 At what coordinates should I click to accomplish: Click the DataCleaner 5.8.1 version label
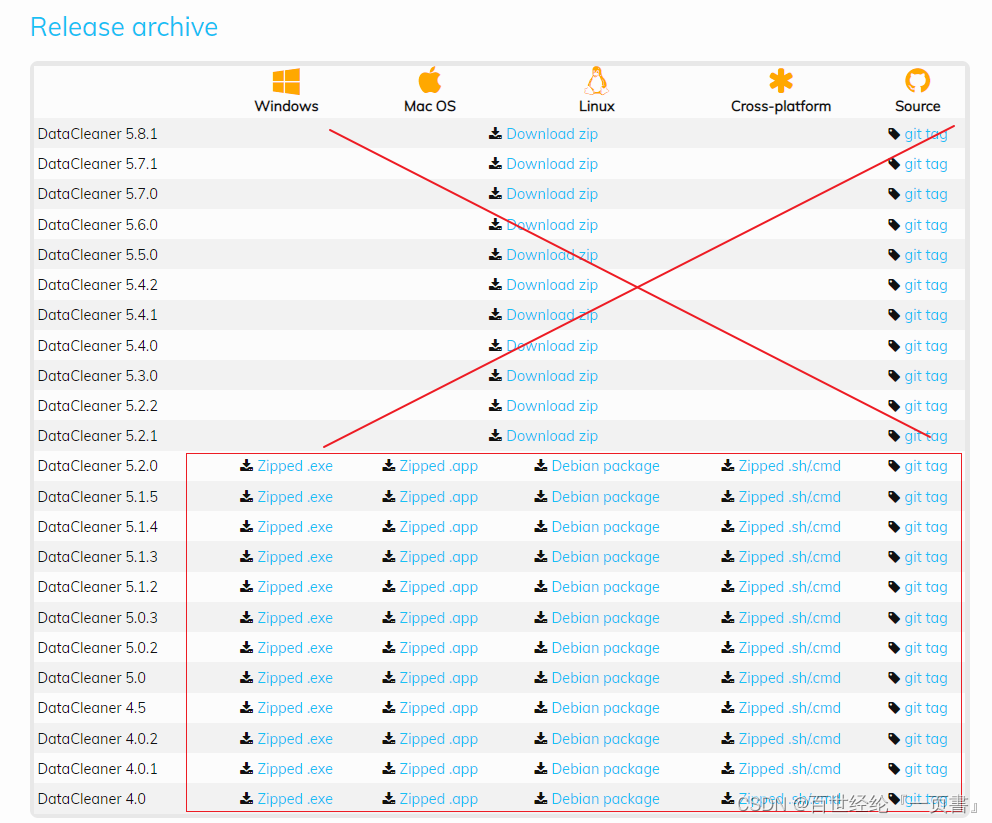97,134
